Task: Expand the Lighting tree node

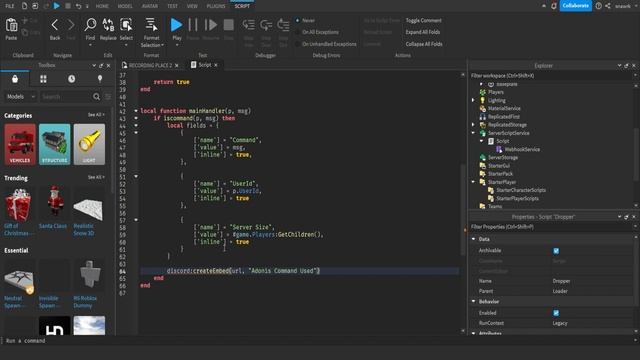Action: coord(473,100)
